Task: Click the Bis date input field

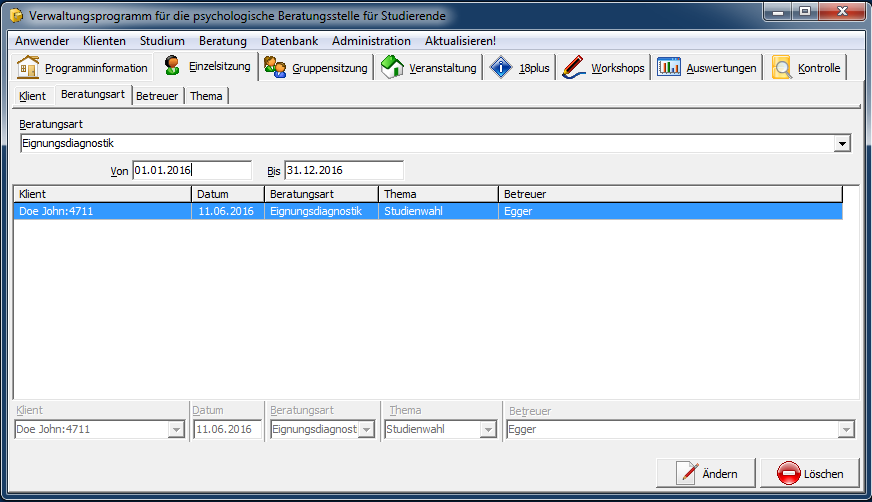Action: [x=343, y=171]
